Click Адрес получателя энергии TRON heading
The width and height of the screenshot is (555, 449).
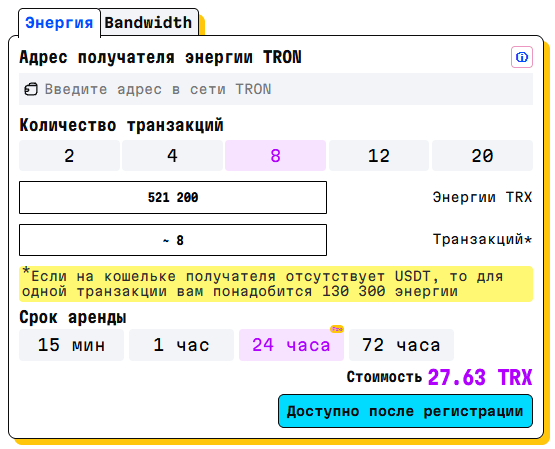[x=160, y=57]
